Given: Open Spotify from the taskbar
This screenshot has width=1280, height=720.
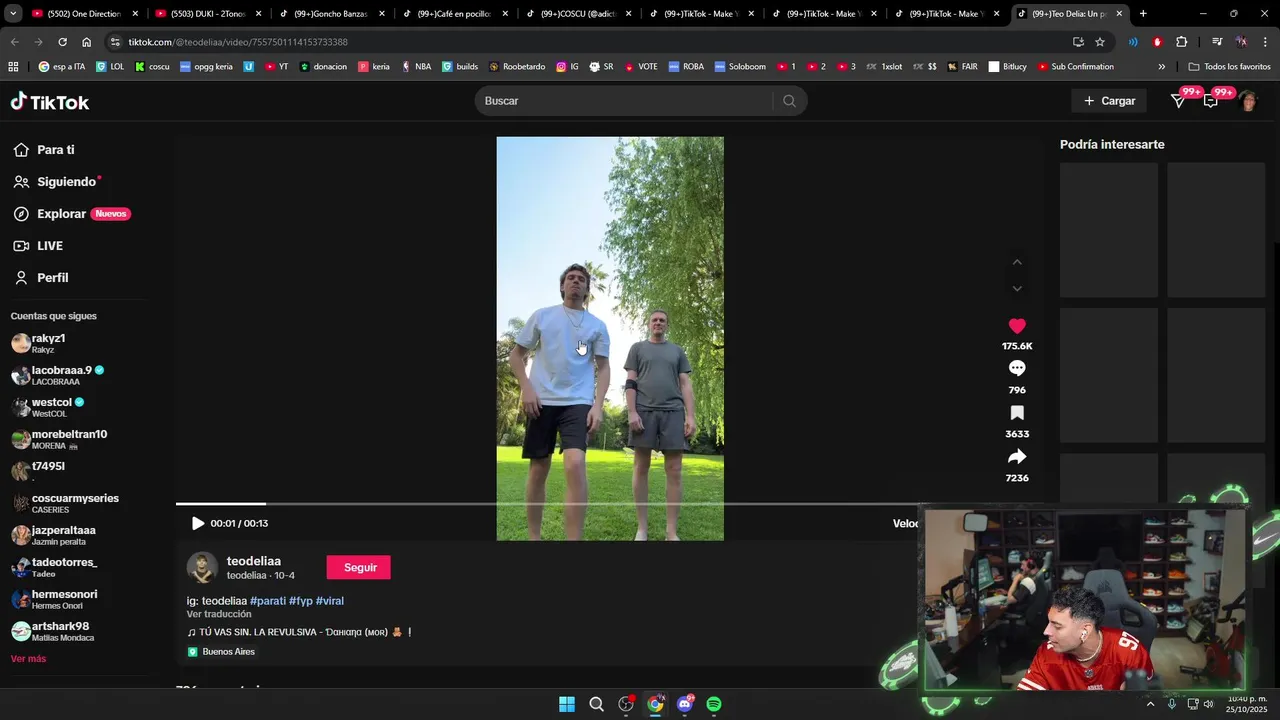Looking at the screenshot, I should point(714,704).
